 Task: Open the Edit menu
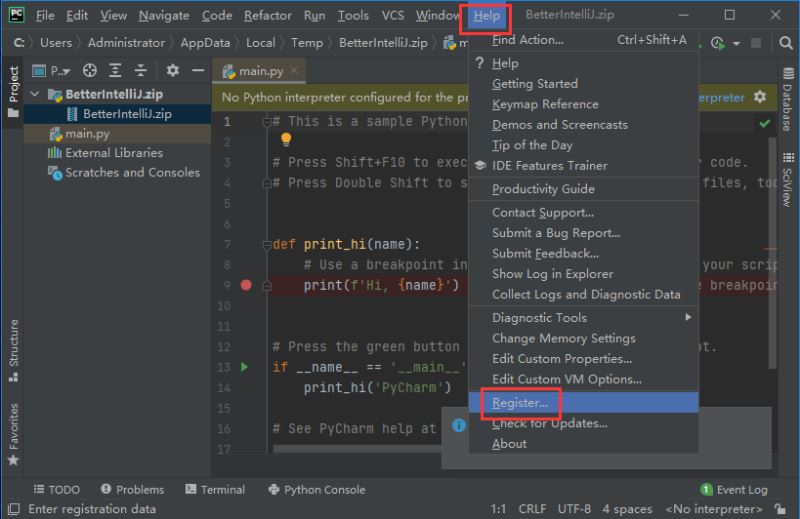point(77,15)
